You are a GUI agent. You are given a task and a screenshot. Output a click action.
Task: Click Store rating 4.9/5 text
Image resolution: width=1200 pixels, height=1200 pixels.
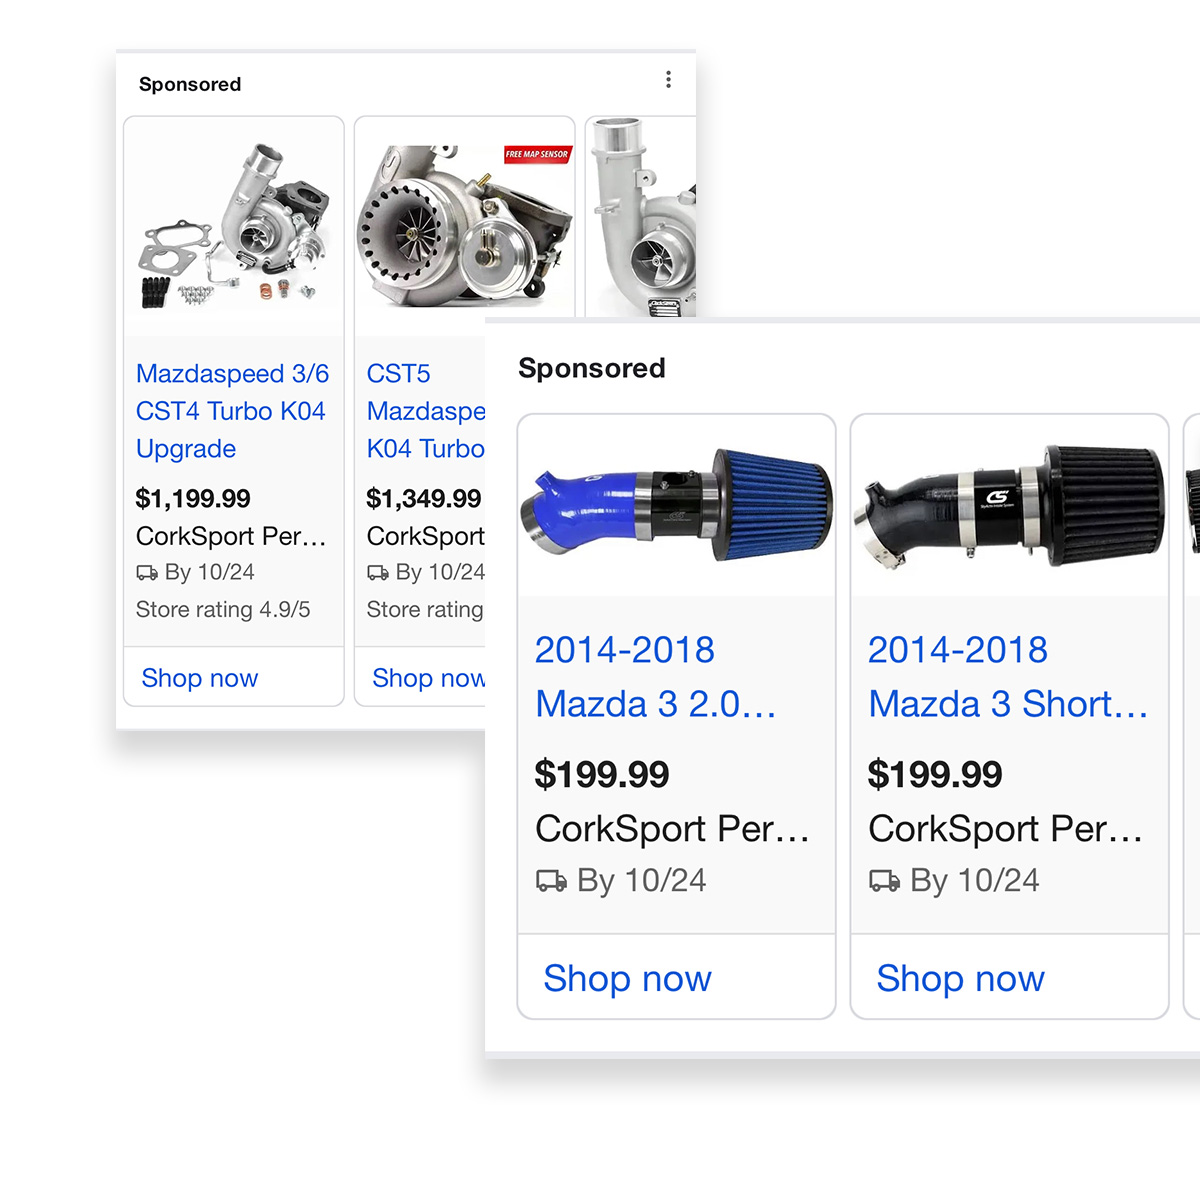pos(223,609)
